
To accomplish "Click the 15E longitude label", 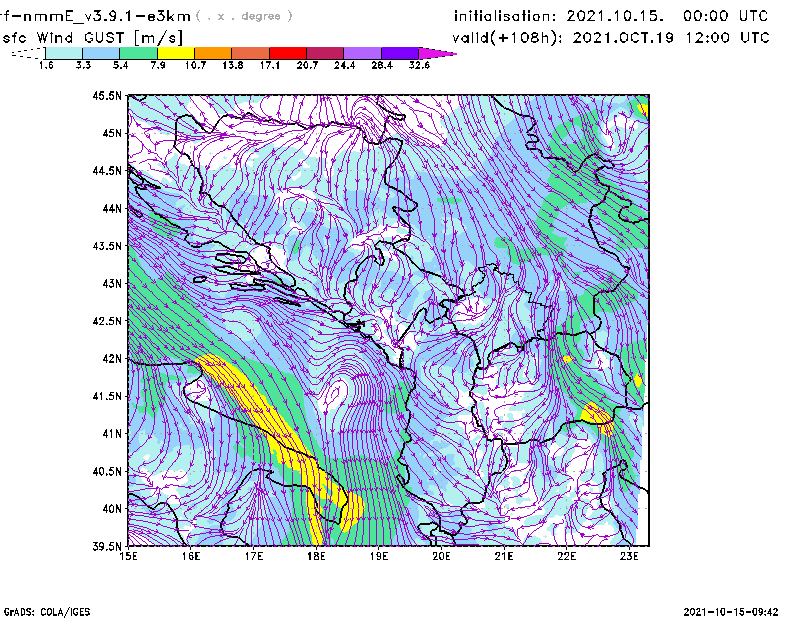I will 128,556.
